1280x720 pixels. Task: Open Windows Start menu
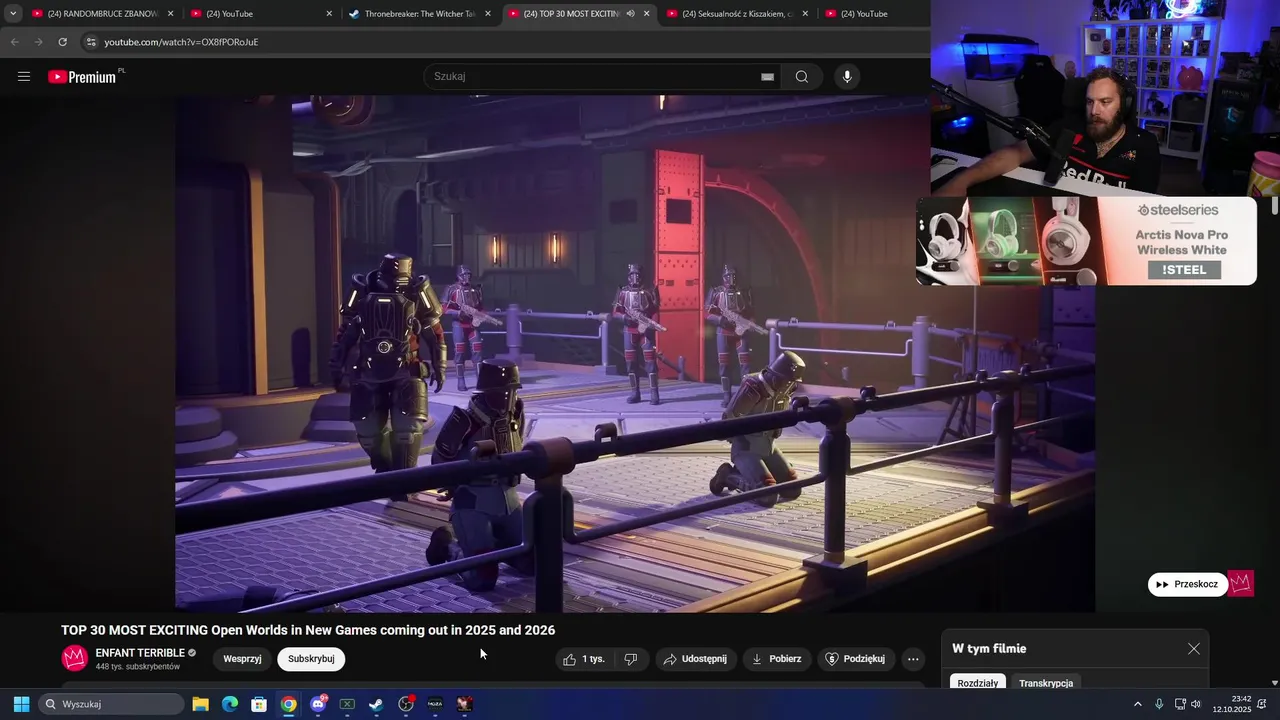click(x=21, y=704)
